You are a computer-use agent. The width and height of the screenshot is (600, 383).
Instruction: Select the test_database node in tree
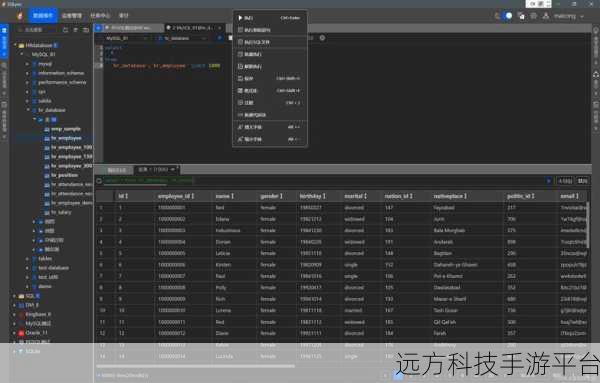click(x=54, y=268)
